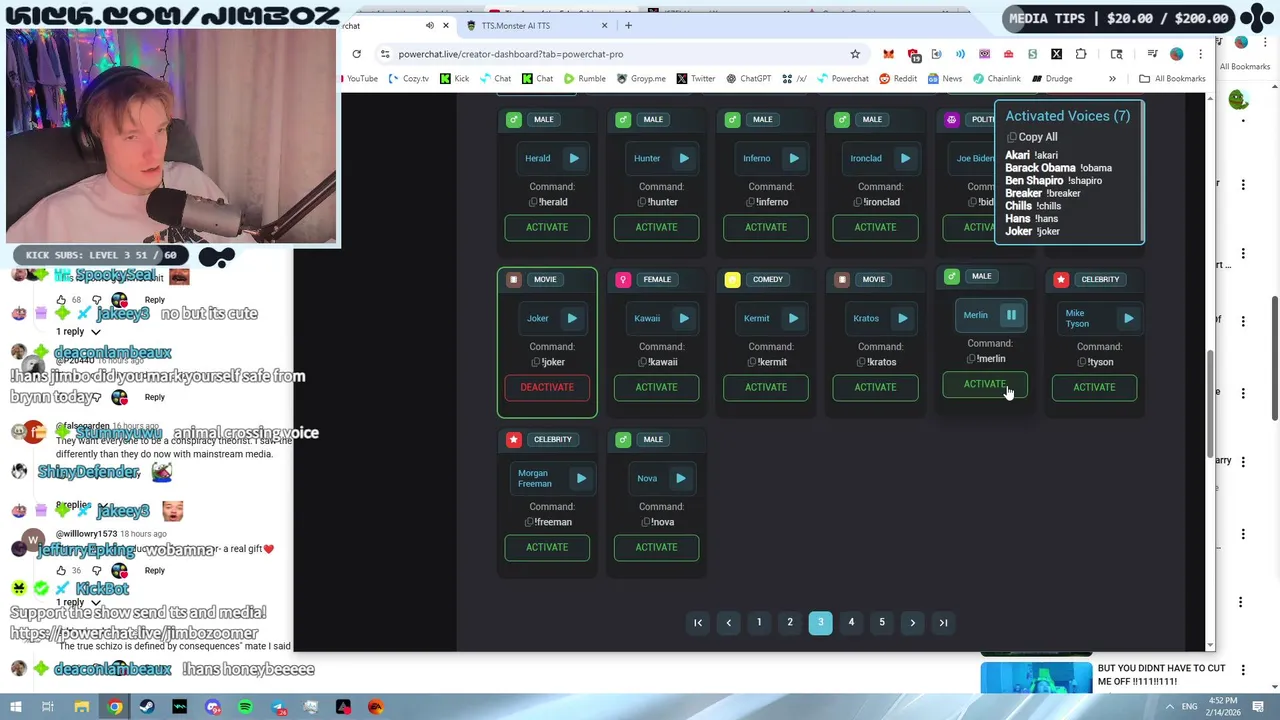Screen dimensions: 1280x720
Task: Copy the !kratos command icon
Action: pos(859,362)
